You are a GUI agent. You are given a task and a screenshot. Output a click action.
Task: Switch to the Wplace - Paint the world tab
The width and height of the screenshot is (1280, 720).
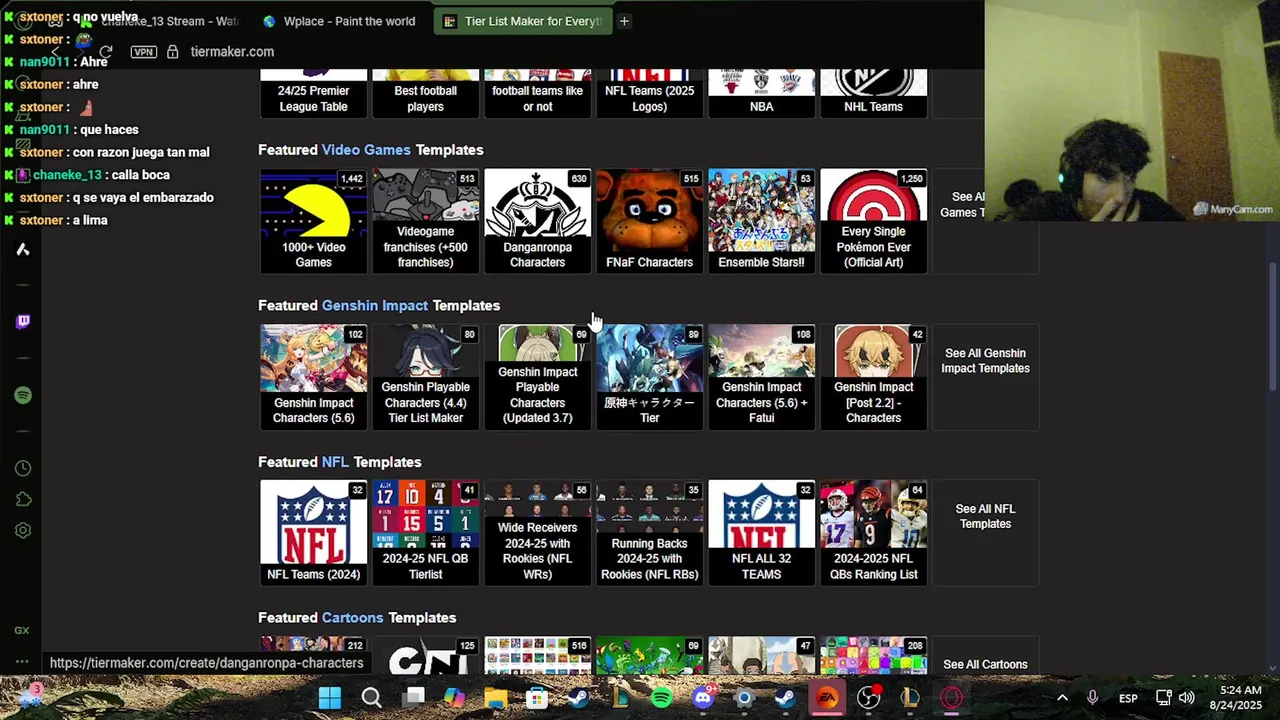pos(339,21)
